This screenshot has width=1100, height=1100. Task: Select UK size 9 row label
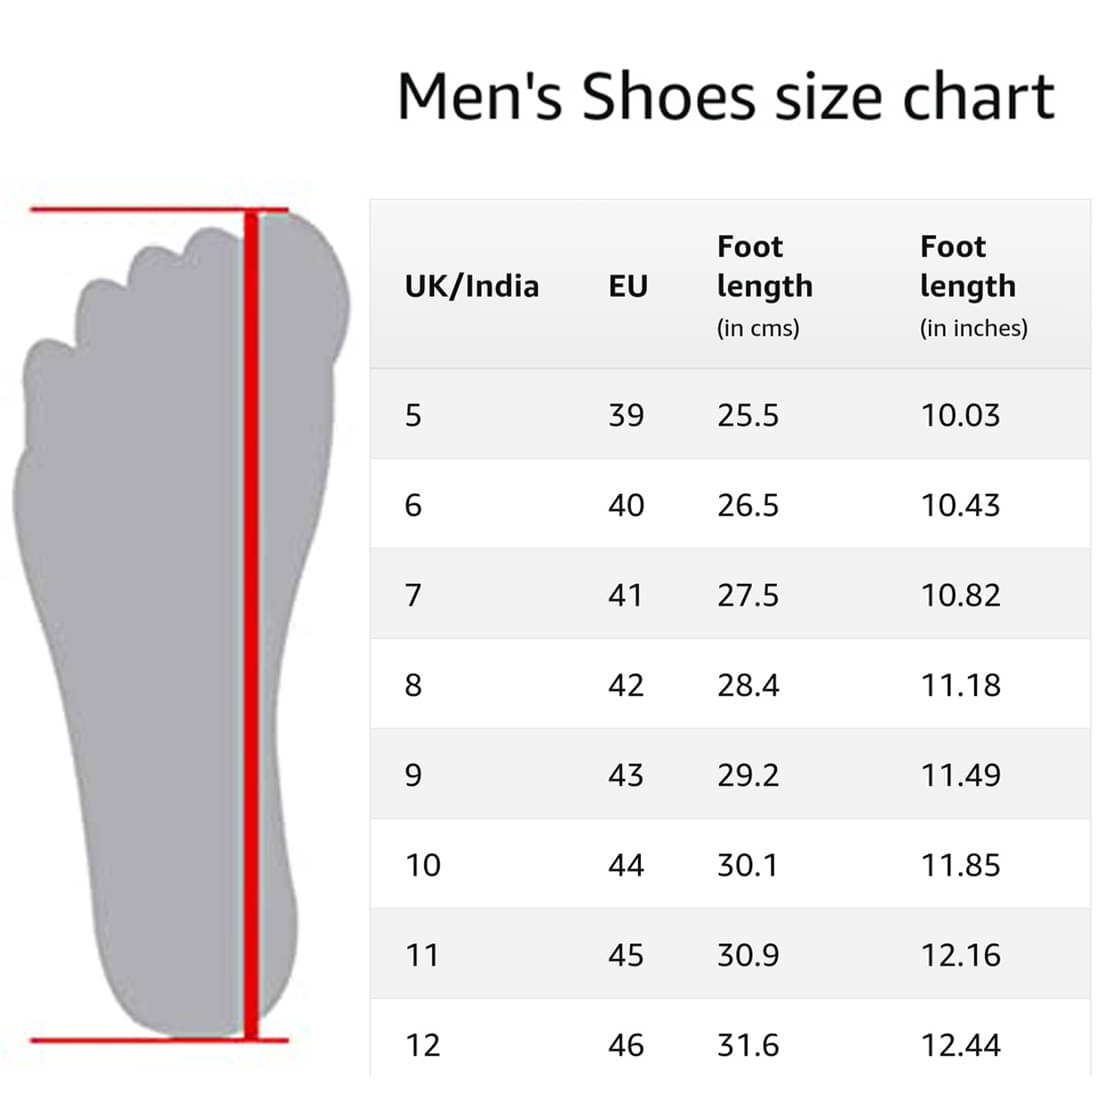[x=413, y=775]
